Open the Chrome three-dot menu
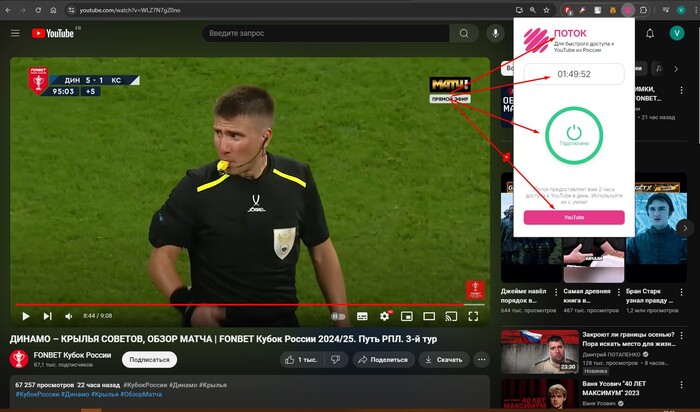 (x=694, y=10)
